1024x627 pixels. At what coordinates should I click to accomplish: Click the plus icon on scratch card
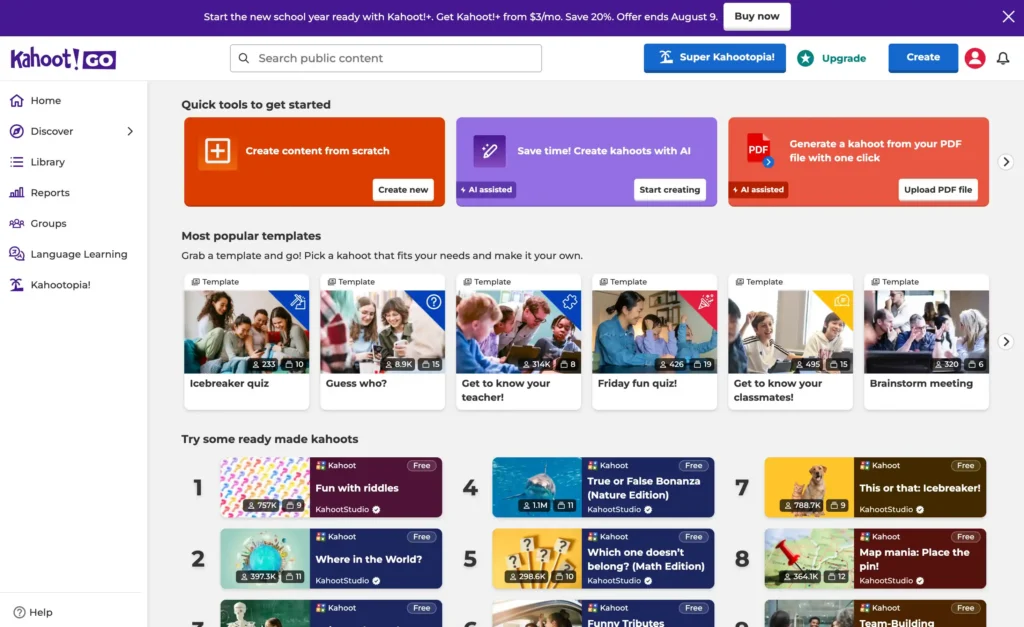point(217,151)
